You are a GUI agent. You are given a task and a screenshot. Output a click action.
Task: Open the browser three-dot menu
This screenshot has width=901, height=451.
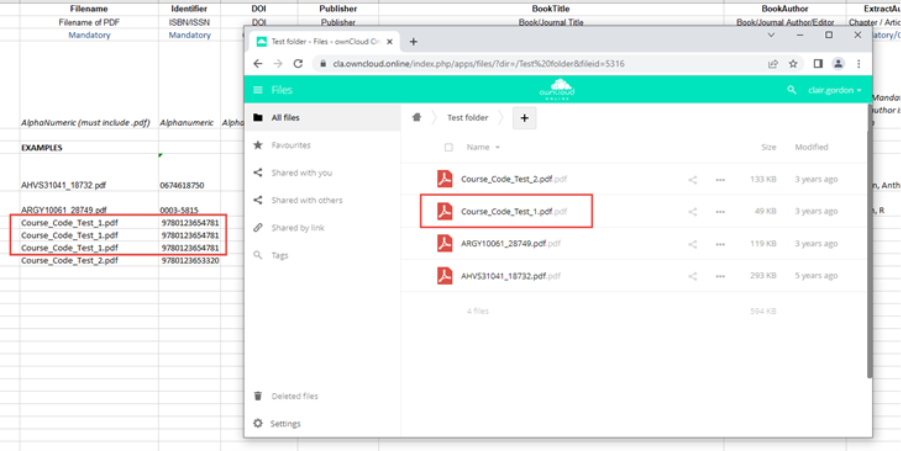tap(858, 64)
